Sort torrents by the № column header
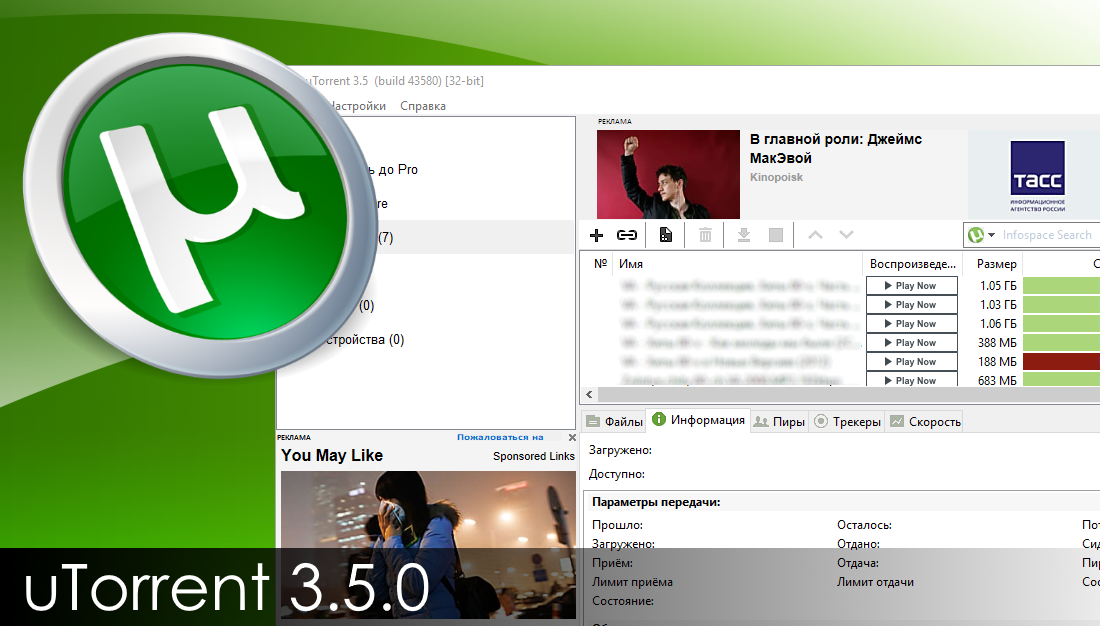Image resolution: width=1100 pixels, height=626 pixels. 601,264
